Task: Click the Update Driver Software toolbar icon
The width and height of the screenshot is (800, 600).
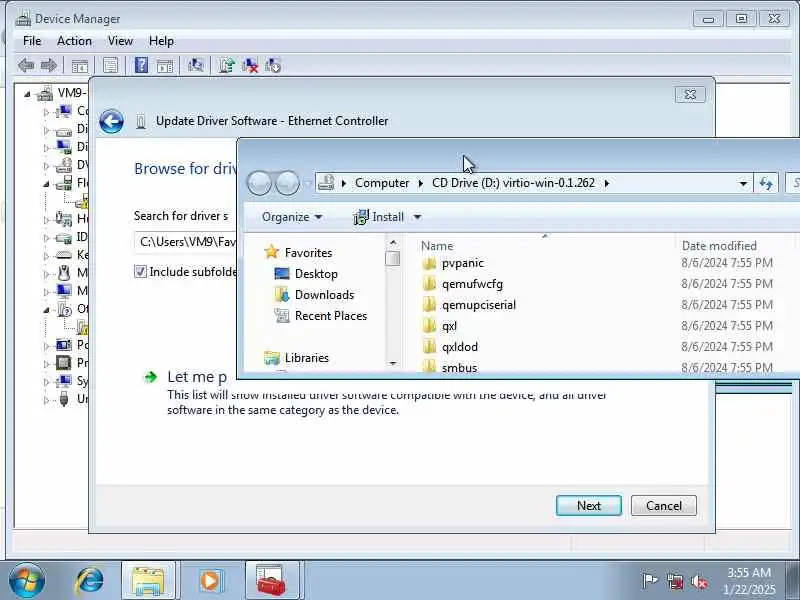Action: 227,65
